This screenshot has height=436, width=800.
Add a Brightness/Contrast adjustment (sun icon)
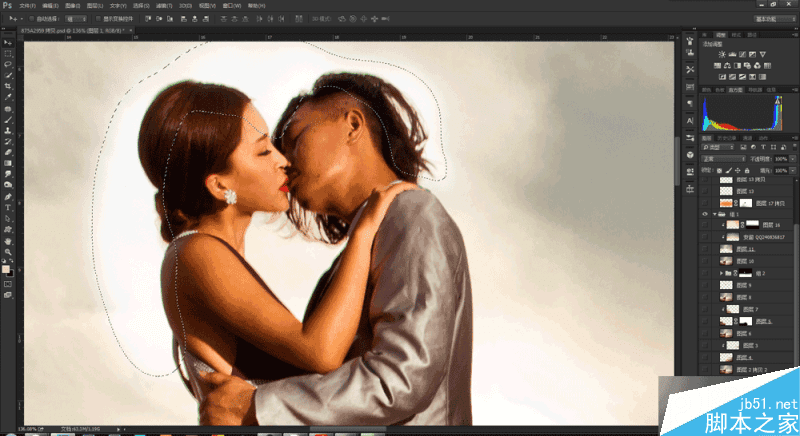tap(722, 54)
